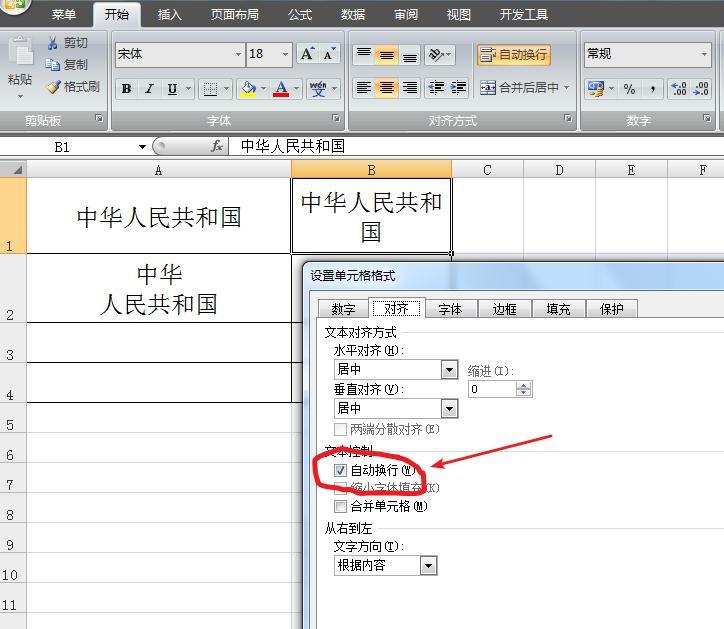Click the formula bar text 中华人民共和国

[293, 146]
